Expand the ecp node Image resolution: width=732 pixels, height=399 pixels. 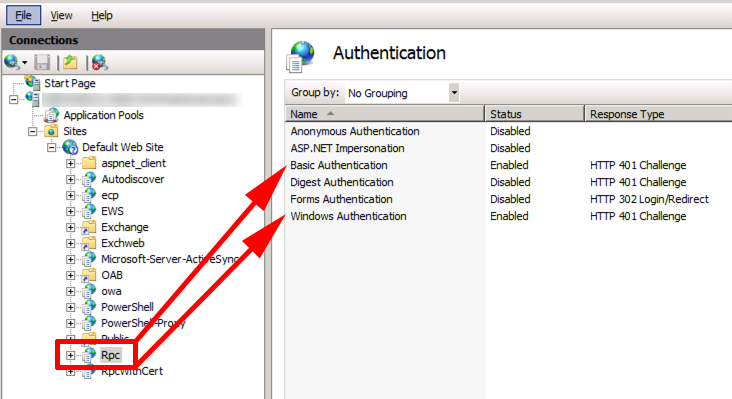70,196
